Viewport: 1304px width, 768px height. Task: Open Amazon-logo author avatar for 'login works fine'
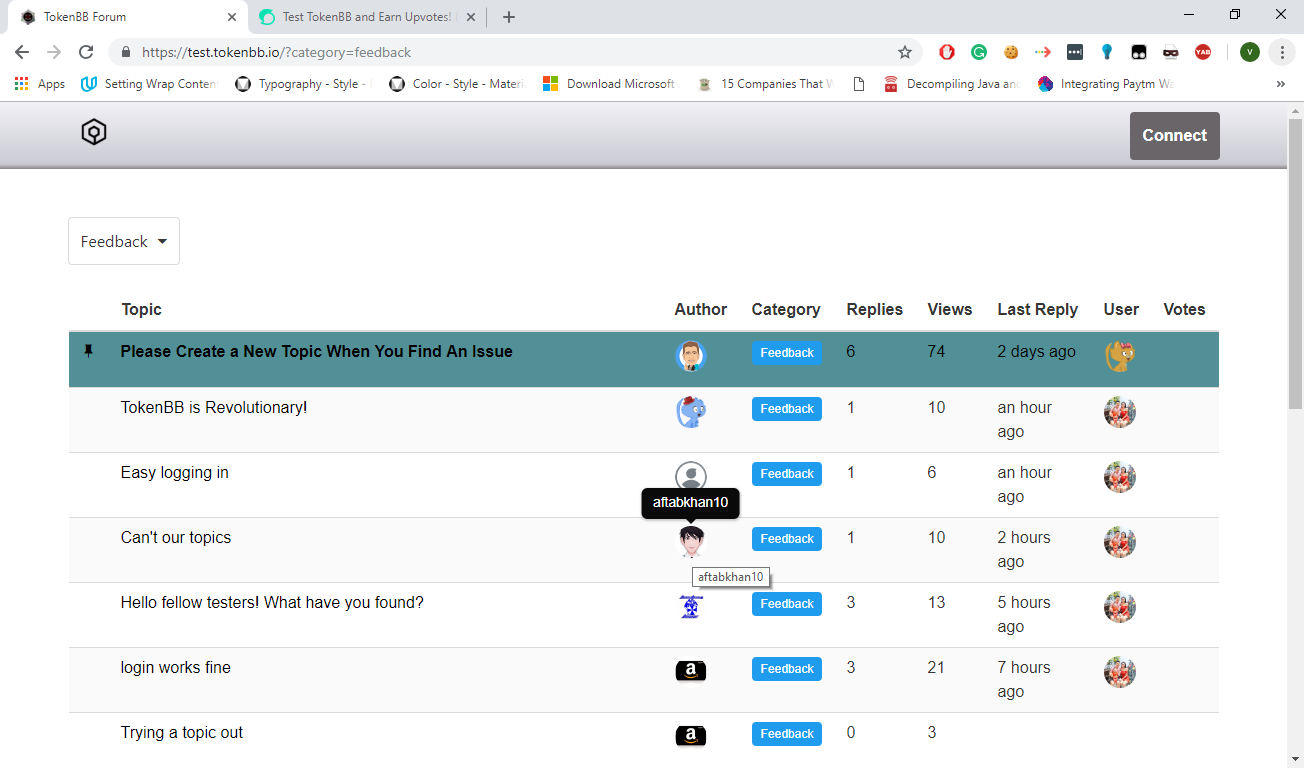[x=691, y=672]
